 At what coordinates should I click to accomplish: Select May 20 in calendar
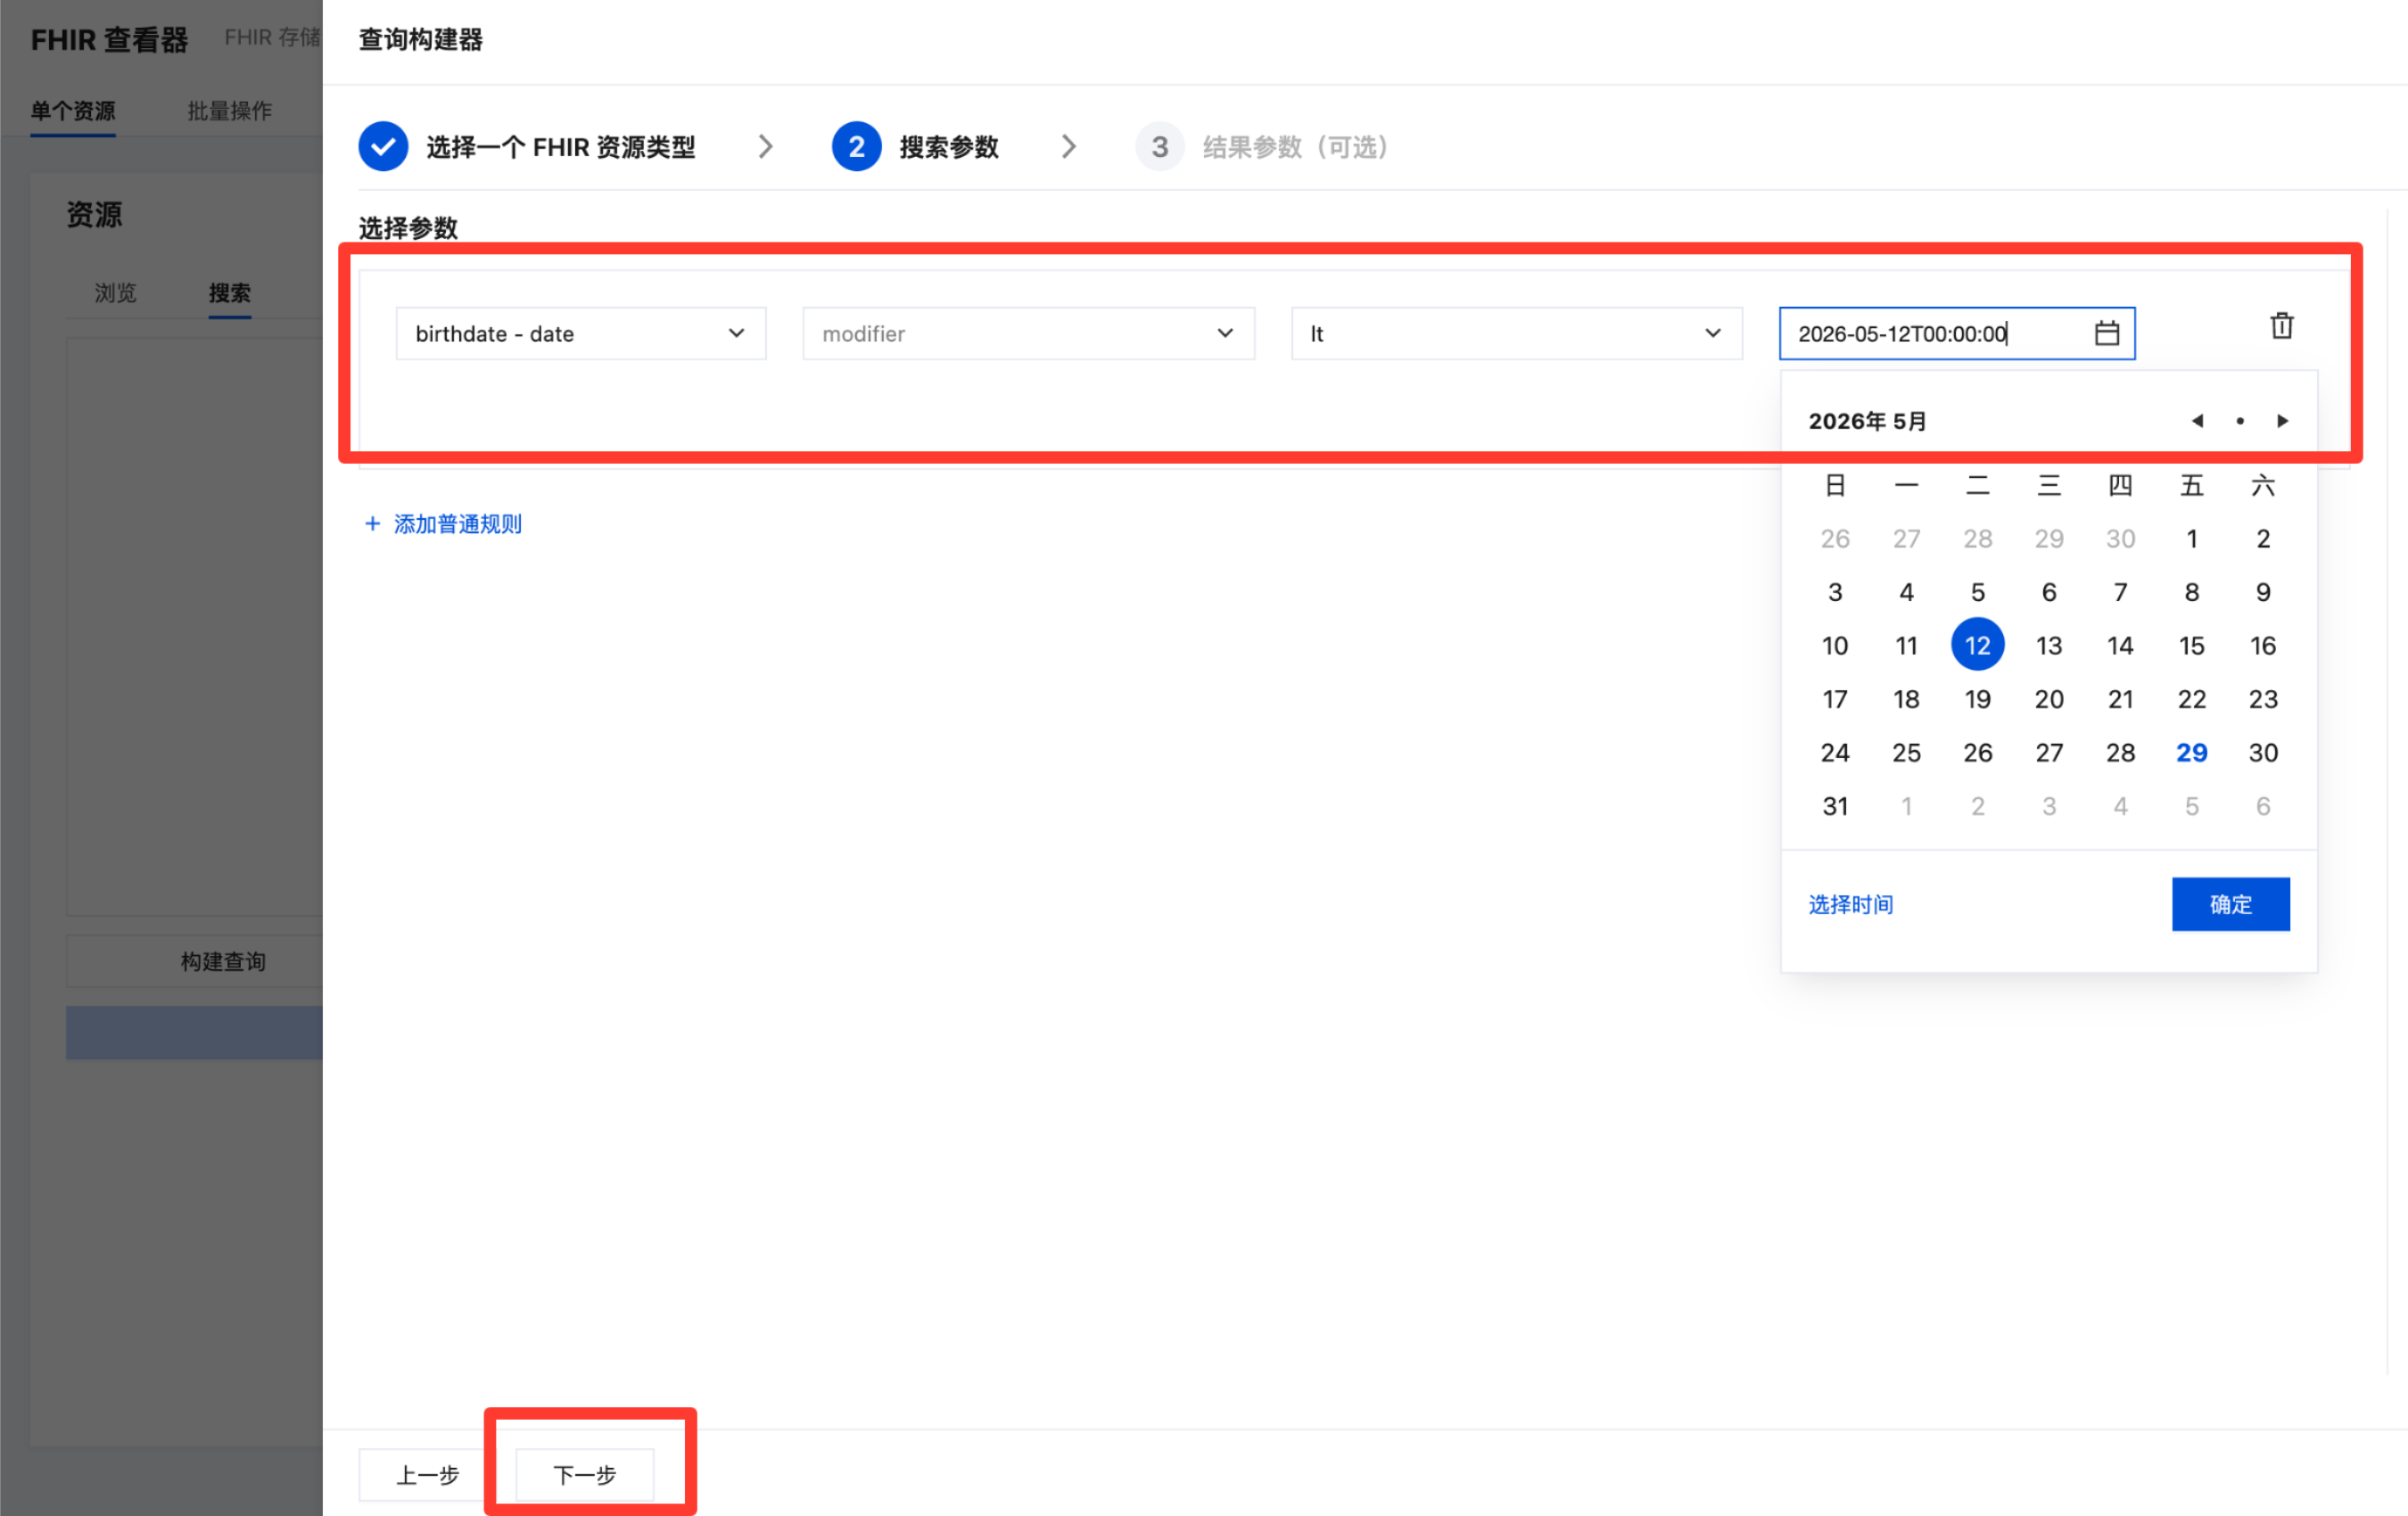pos(2048,699)
